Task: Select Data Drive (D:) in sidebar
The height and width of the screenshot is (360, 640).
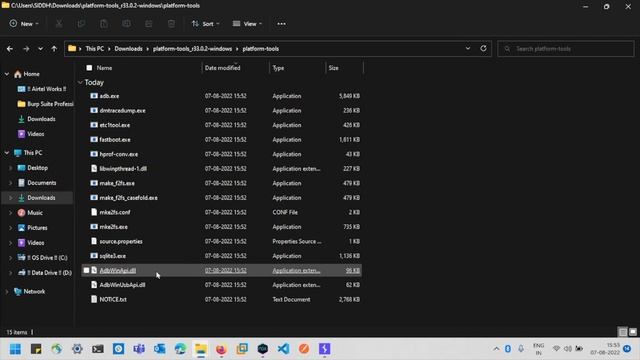Action: (x=44, y=273)
